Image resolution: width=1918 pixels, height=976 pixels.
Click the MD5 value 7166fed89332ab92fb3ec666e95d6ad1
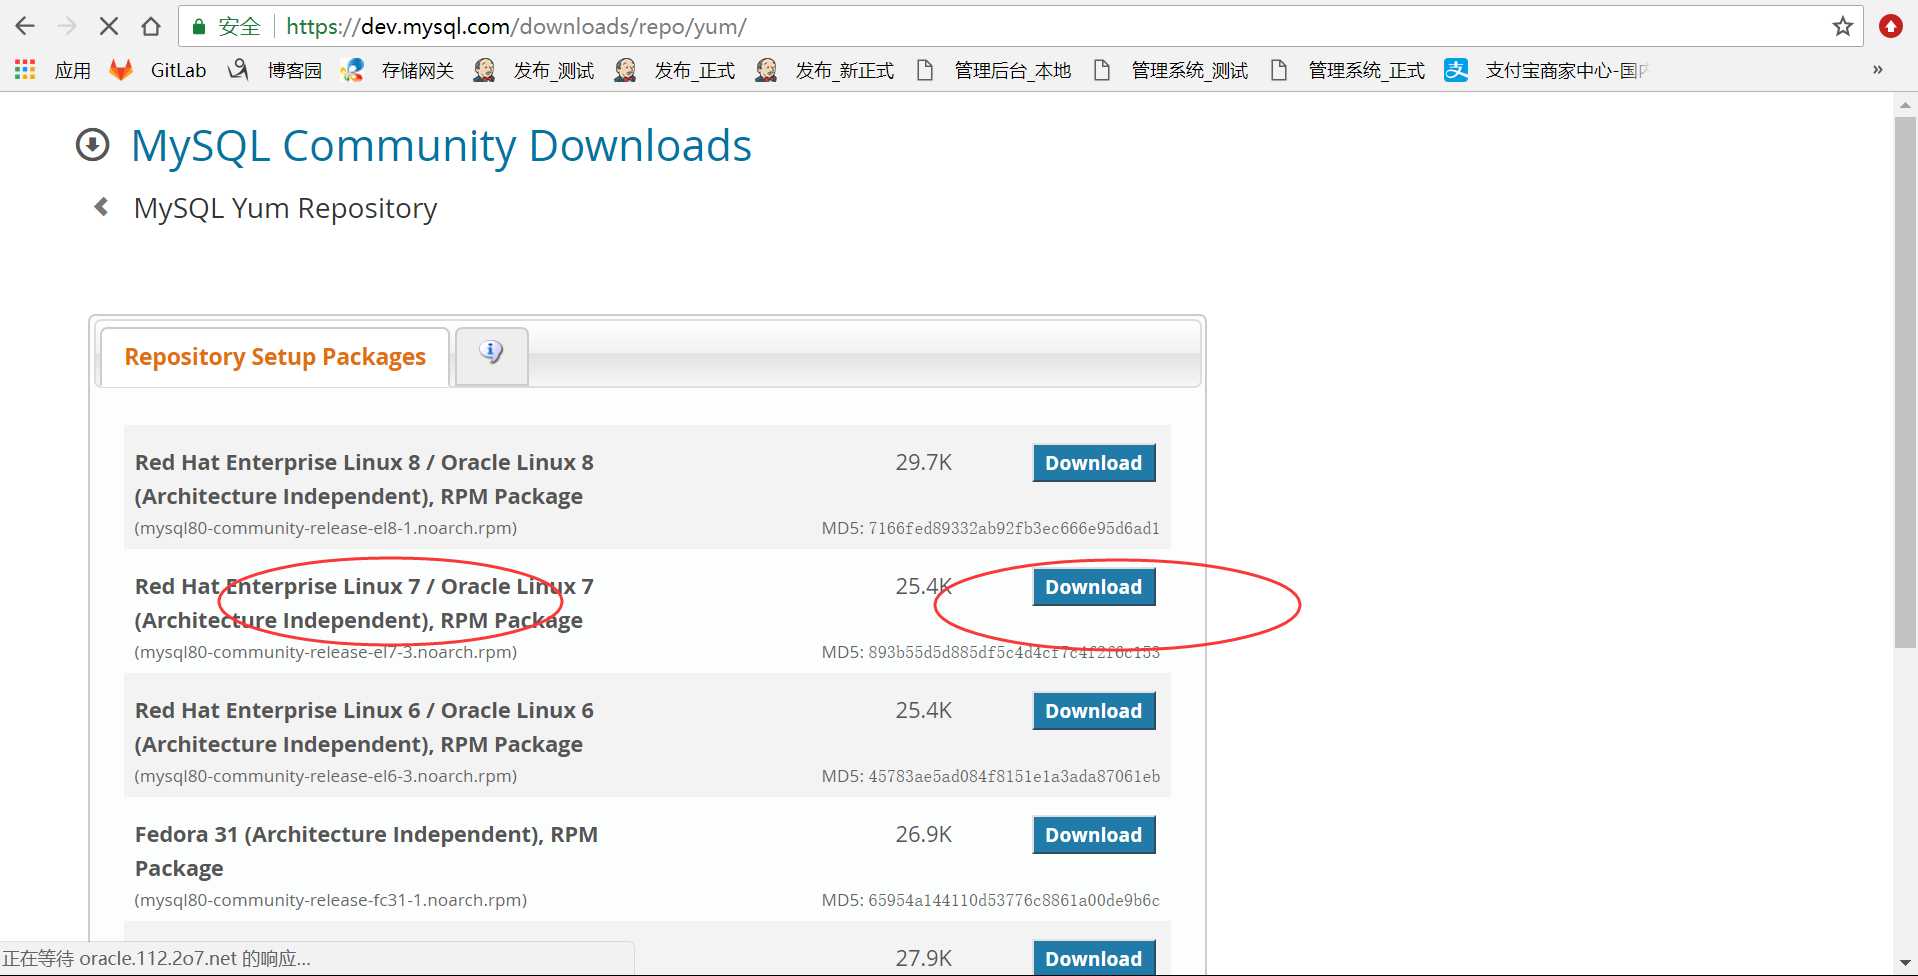pyautogui.click(x=1014, y=528)
